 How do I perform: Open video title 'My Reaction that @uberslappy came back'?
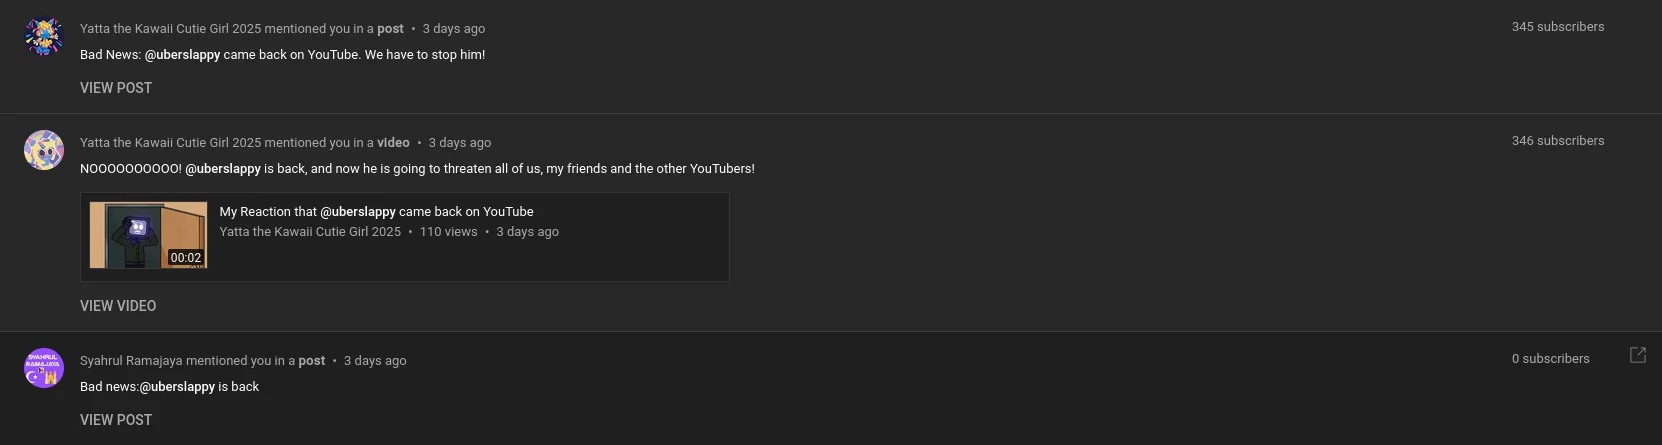click(x=376, y=211)
